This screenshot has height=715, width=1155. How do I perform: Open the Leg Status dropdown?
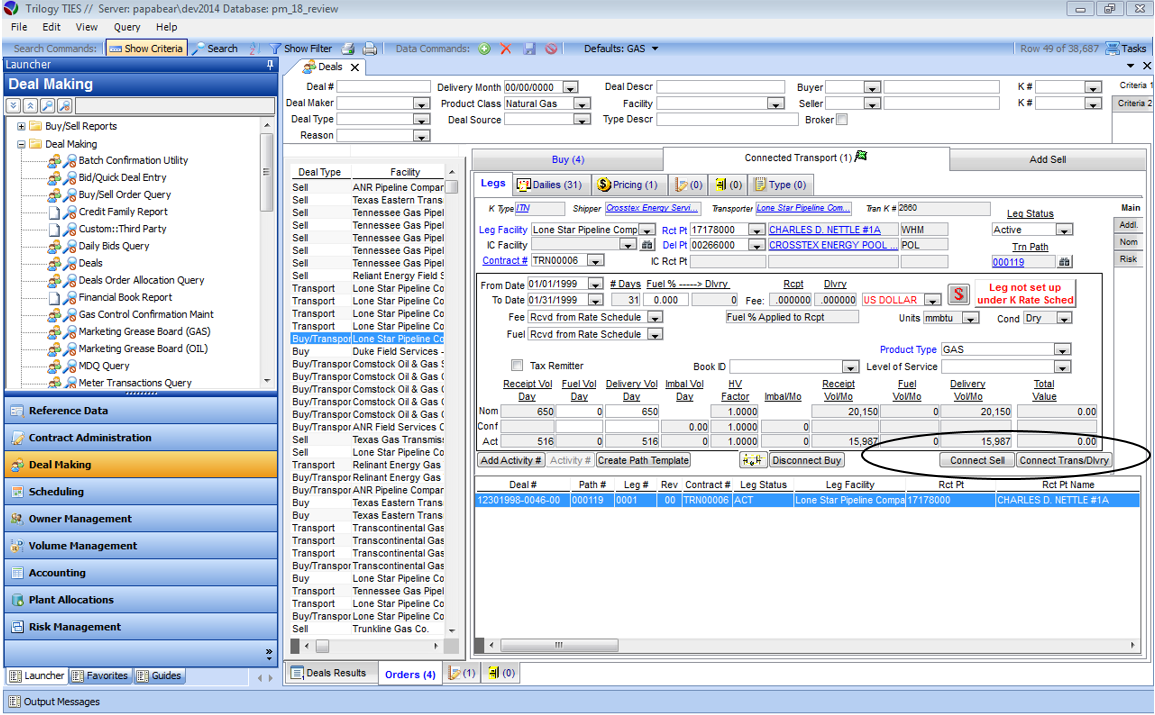coord(1064,230)
